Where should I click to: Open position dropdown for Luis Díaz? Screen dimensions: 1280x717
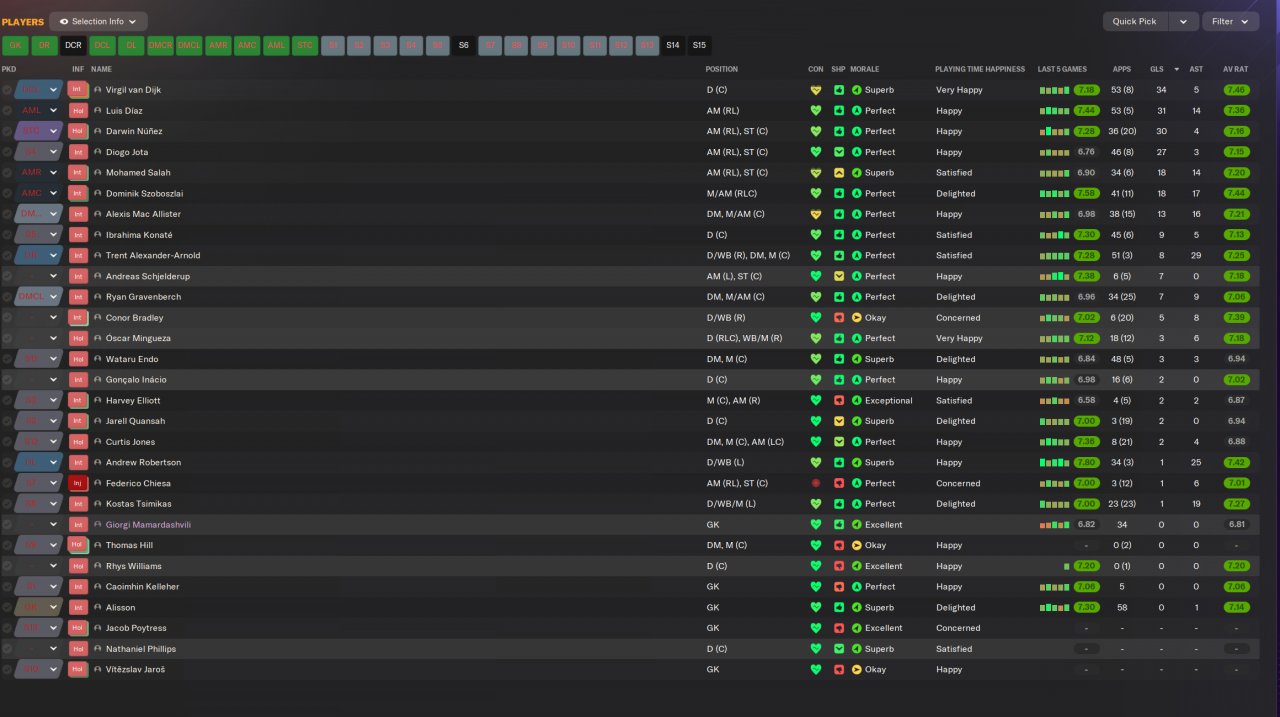click(x=54, y=111)
